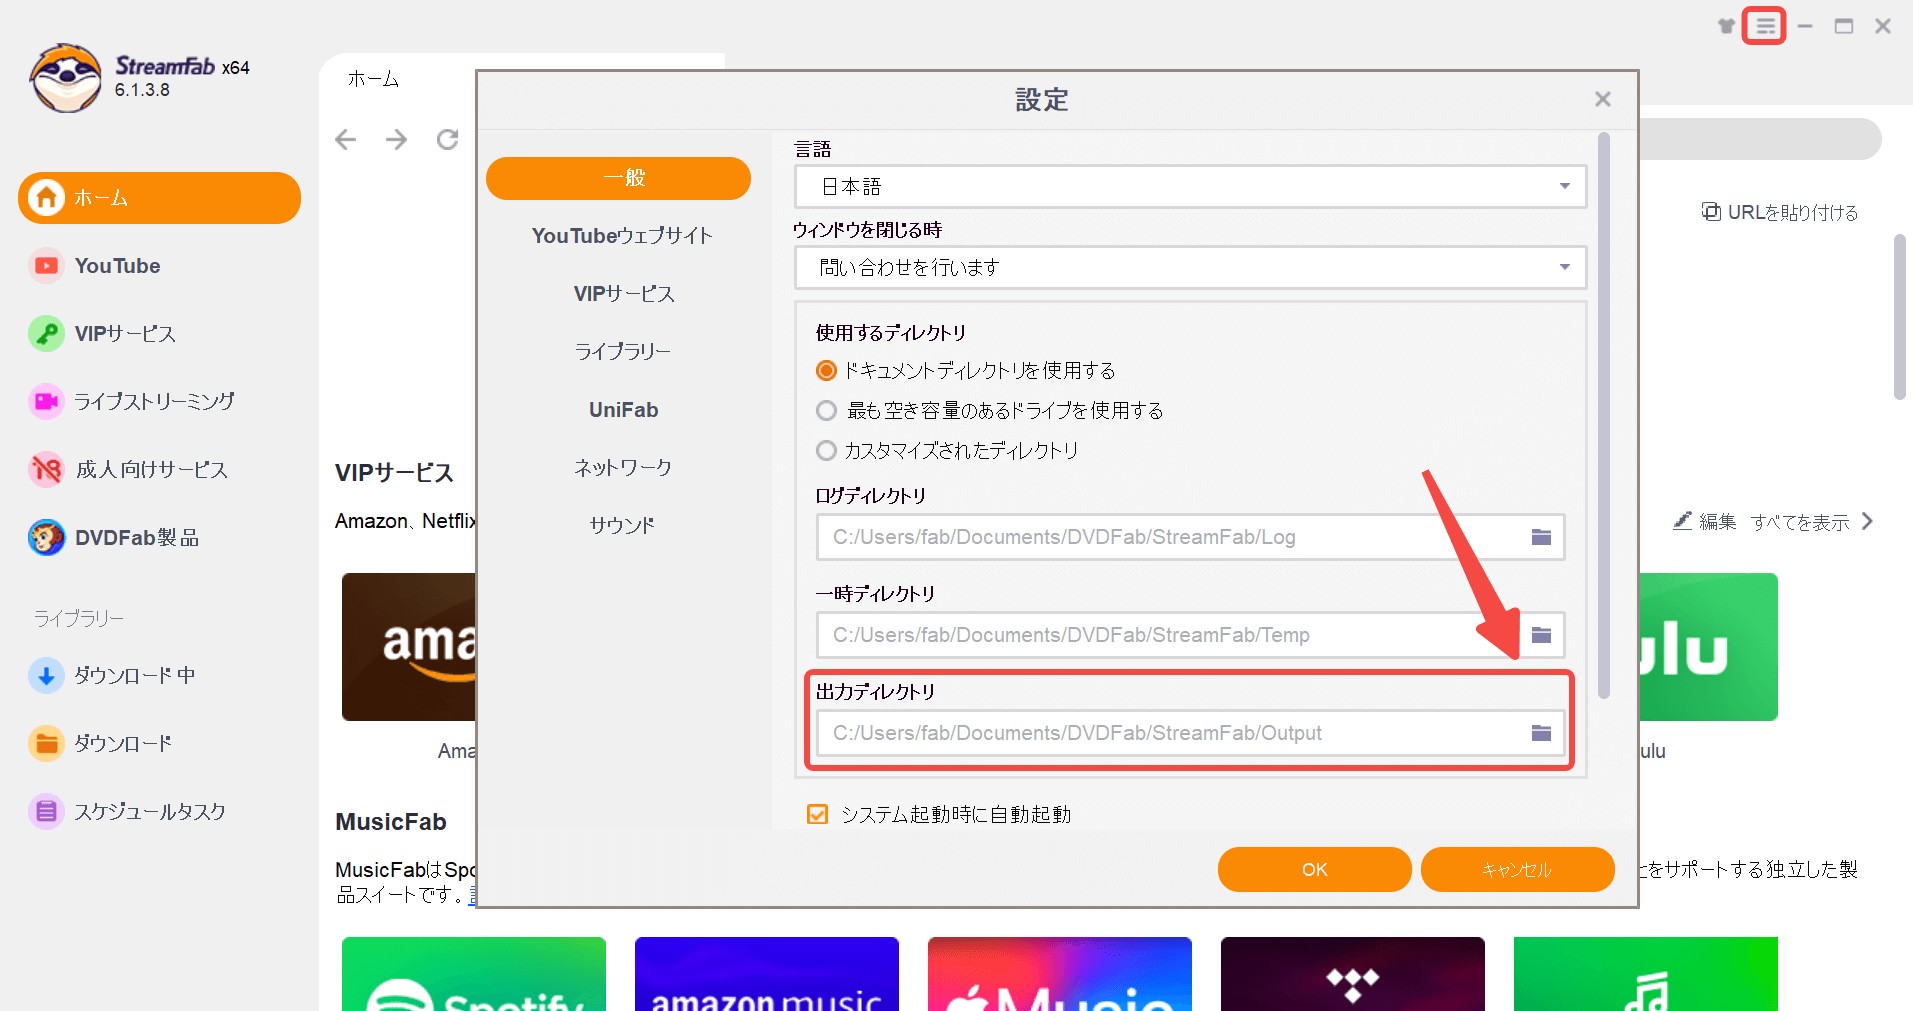Reload the page with refresh icon
This screenshot has height=1011, width=1913.
pos(448,139)
